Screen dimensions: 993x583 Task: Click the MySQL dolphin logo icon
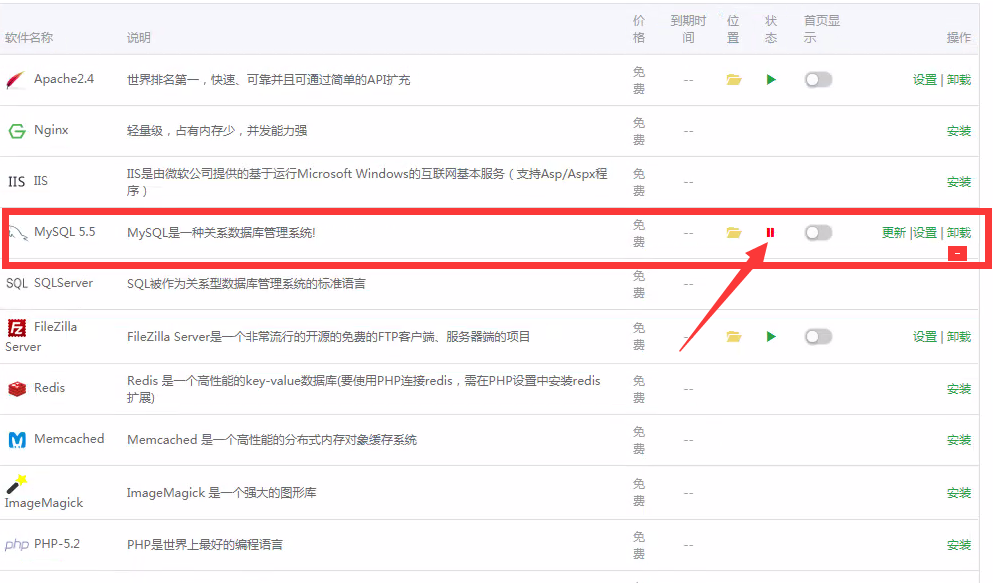[17, 234]
